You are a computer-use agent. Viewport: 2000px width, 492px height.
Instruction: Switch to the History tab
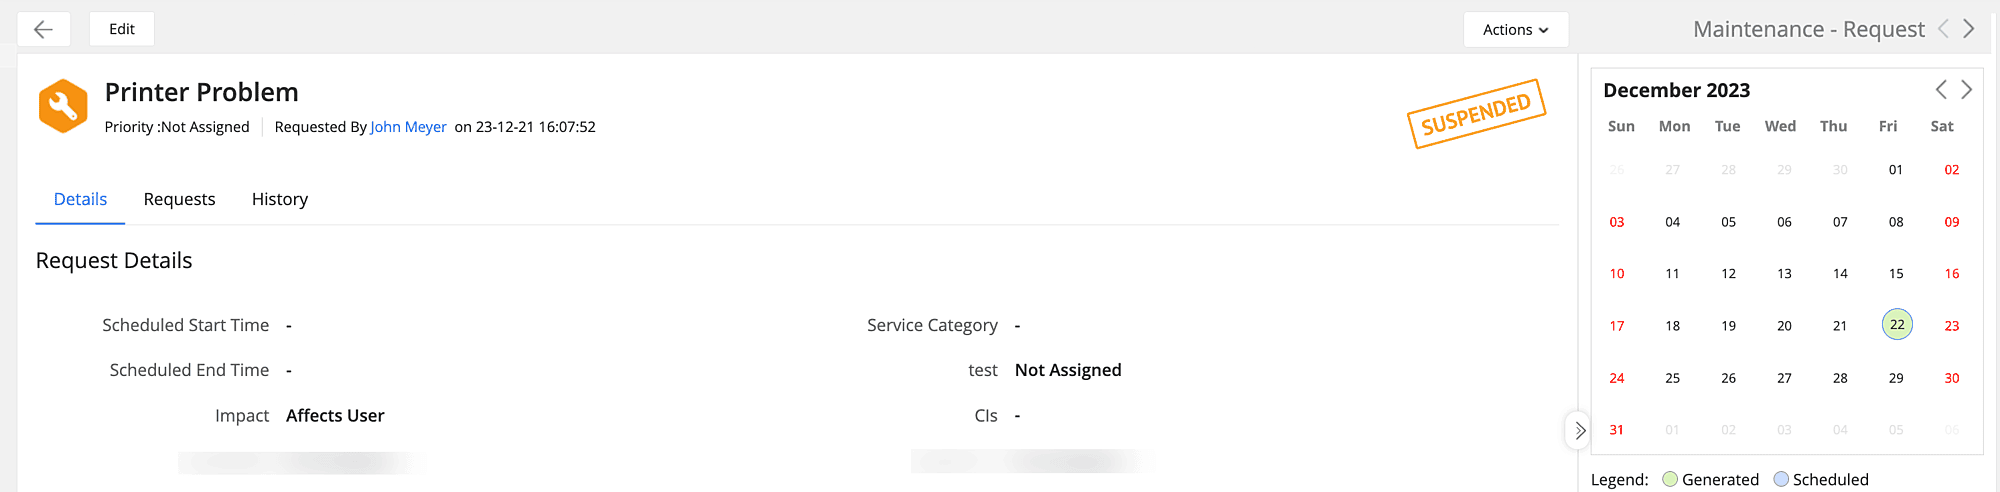pyautogui.click(x=280, y=199)
